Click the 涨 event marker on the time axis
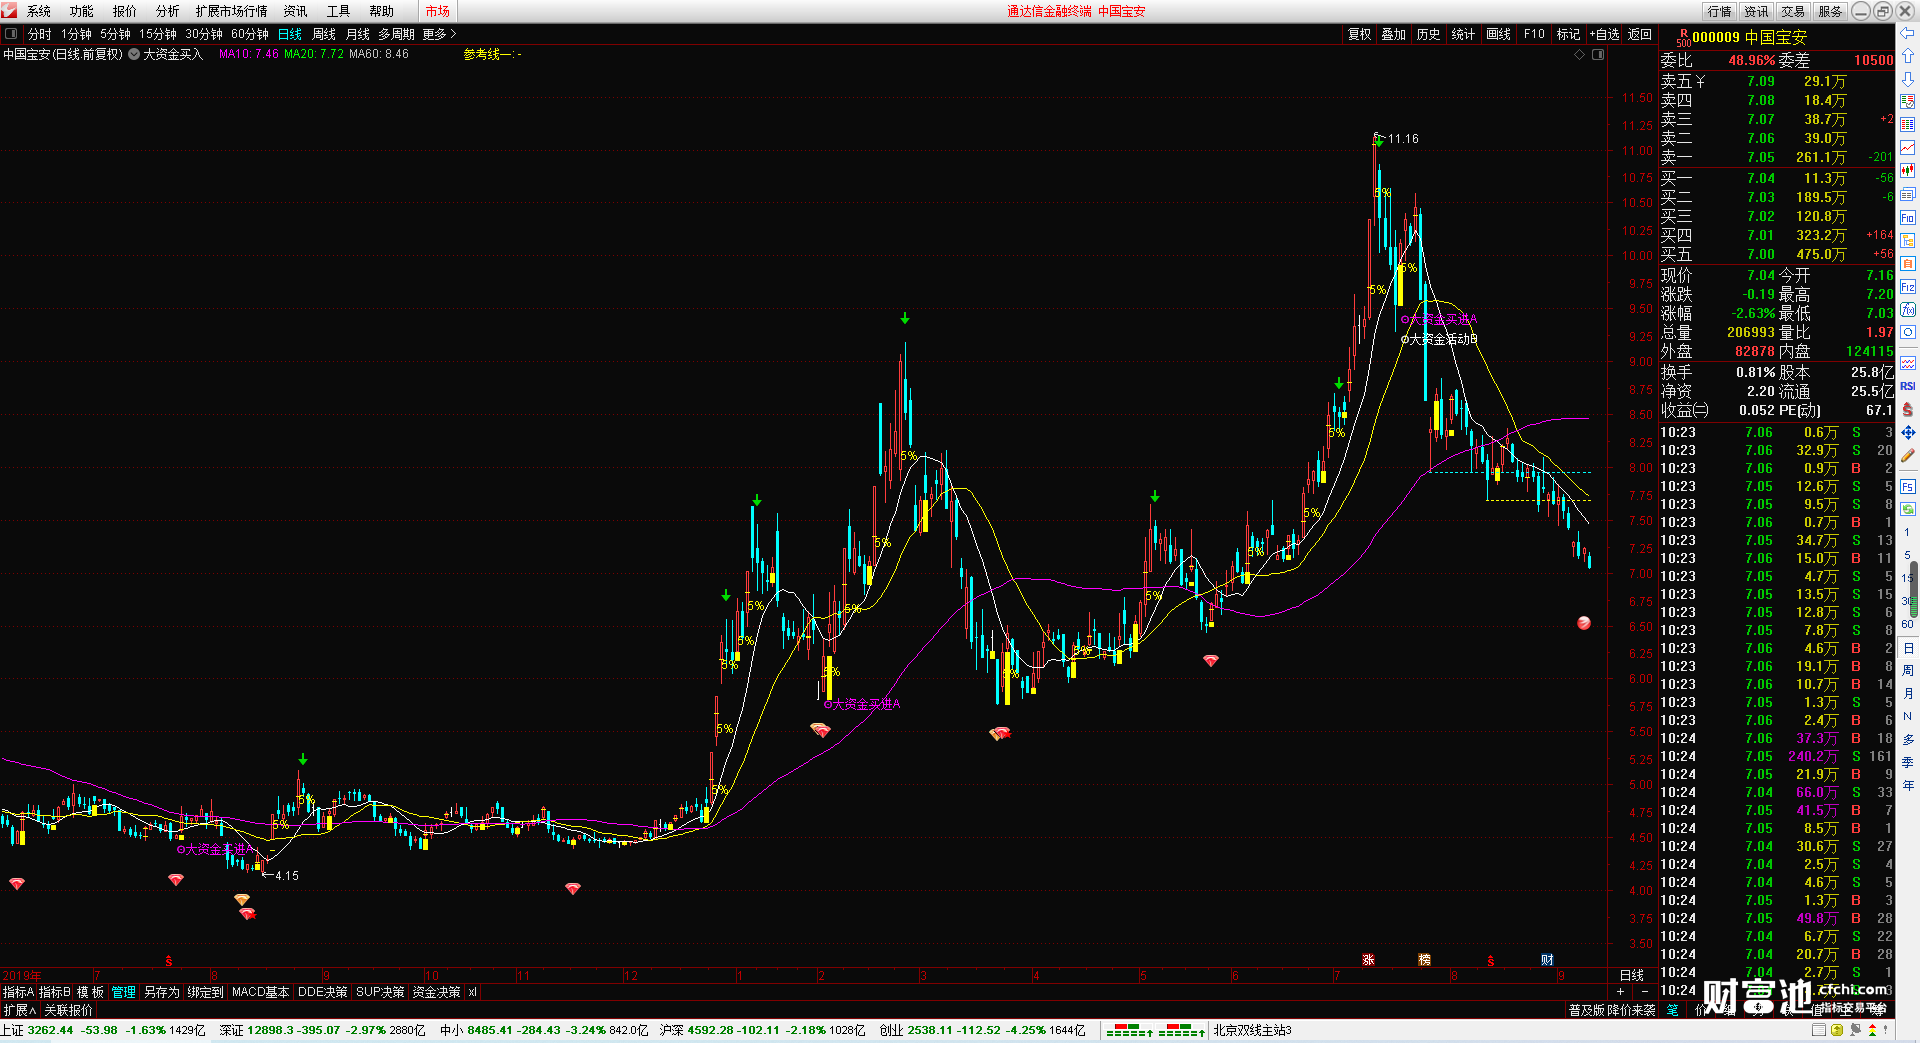The height and width of the screenshot is (1043, 1920). (1368, 960)
